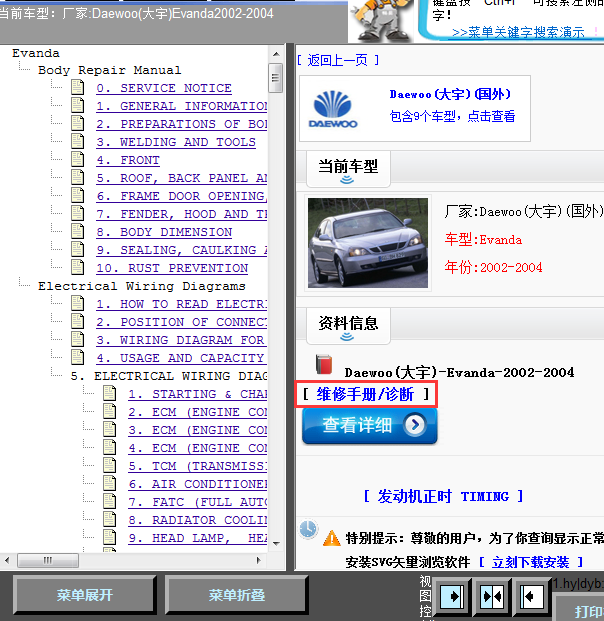Click the page icon beside 1. STARTING & CHA
This screenshot has width=604, height=621.
pos(109,393)
